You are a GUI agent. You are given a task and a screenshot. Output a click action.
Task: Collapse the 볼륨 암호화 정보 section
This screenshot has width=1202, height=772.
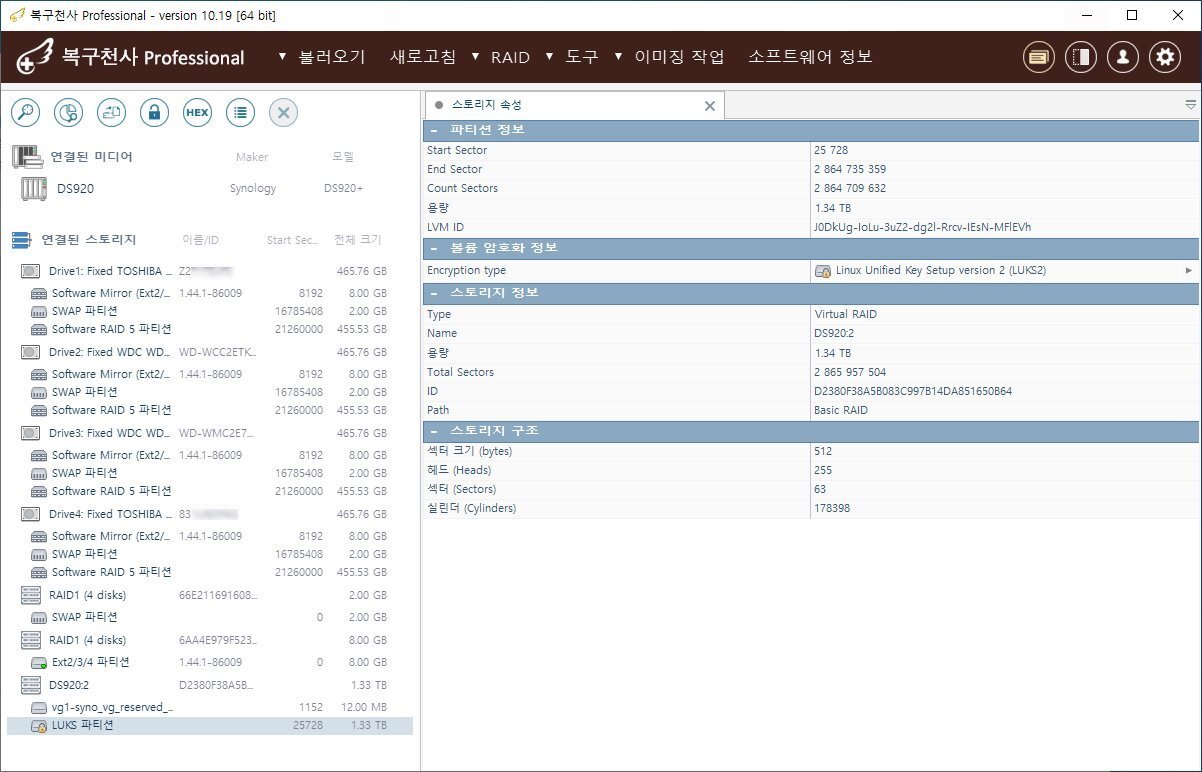pos(434,248)
